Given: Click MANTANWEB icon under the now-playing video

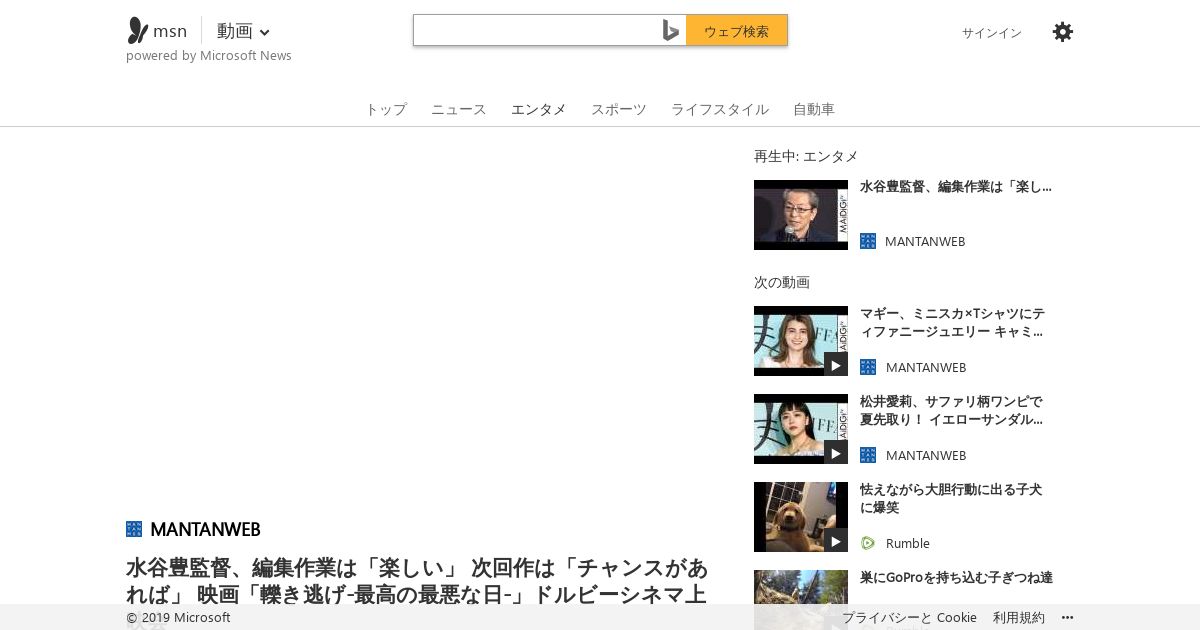Looking at the screenshot, I should (868, 241).
